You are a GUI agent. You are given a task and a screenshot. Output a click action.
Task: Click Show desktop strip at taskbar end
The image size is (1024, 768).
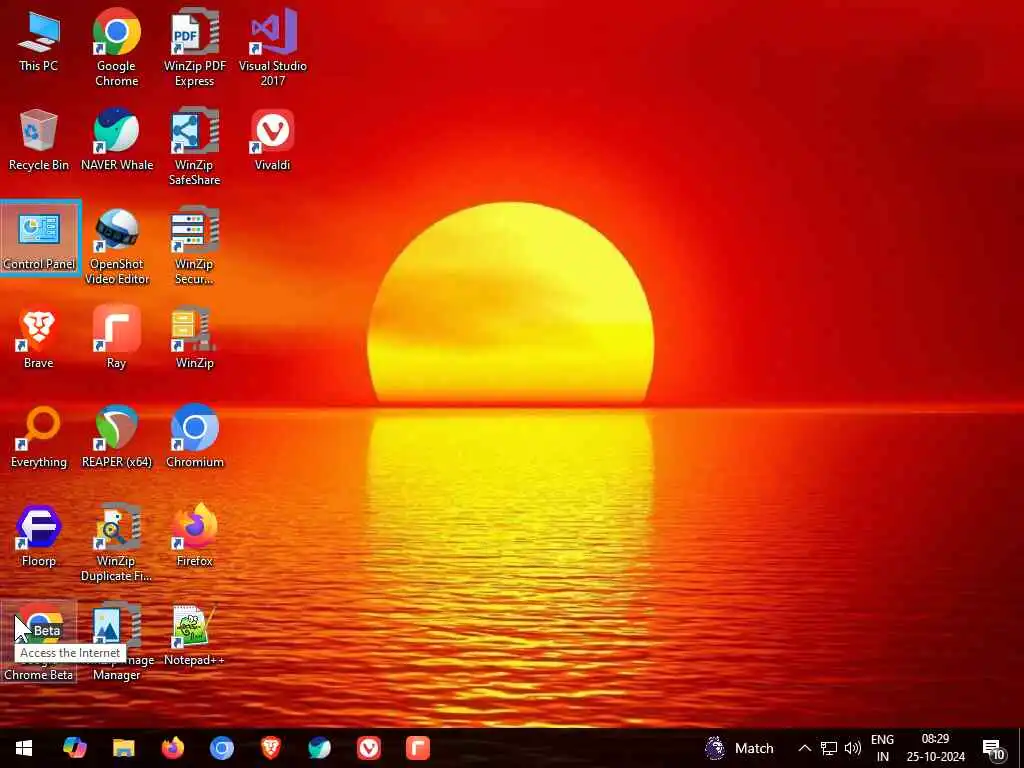point(1021,748)
